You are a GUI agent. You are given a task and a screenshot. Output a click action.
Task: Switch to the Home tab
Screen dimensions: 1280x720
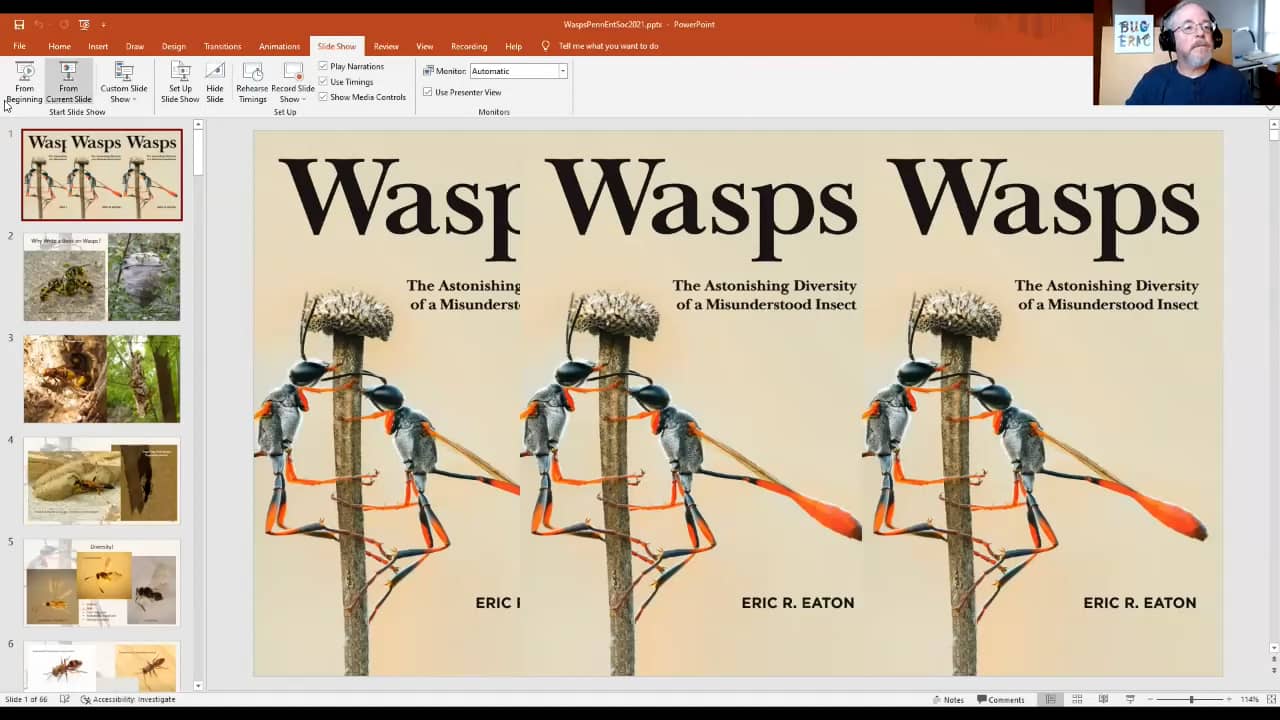coord(59,46)
